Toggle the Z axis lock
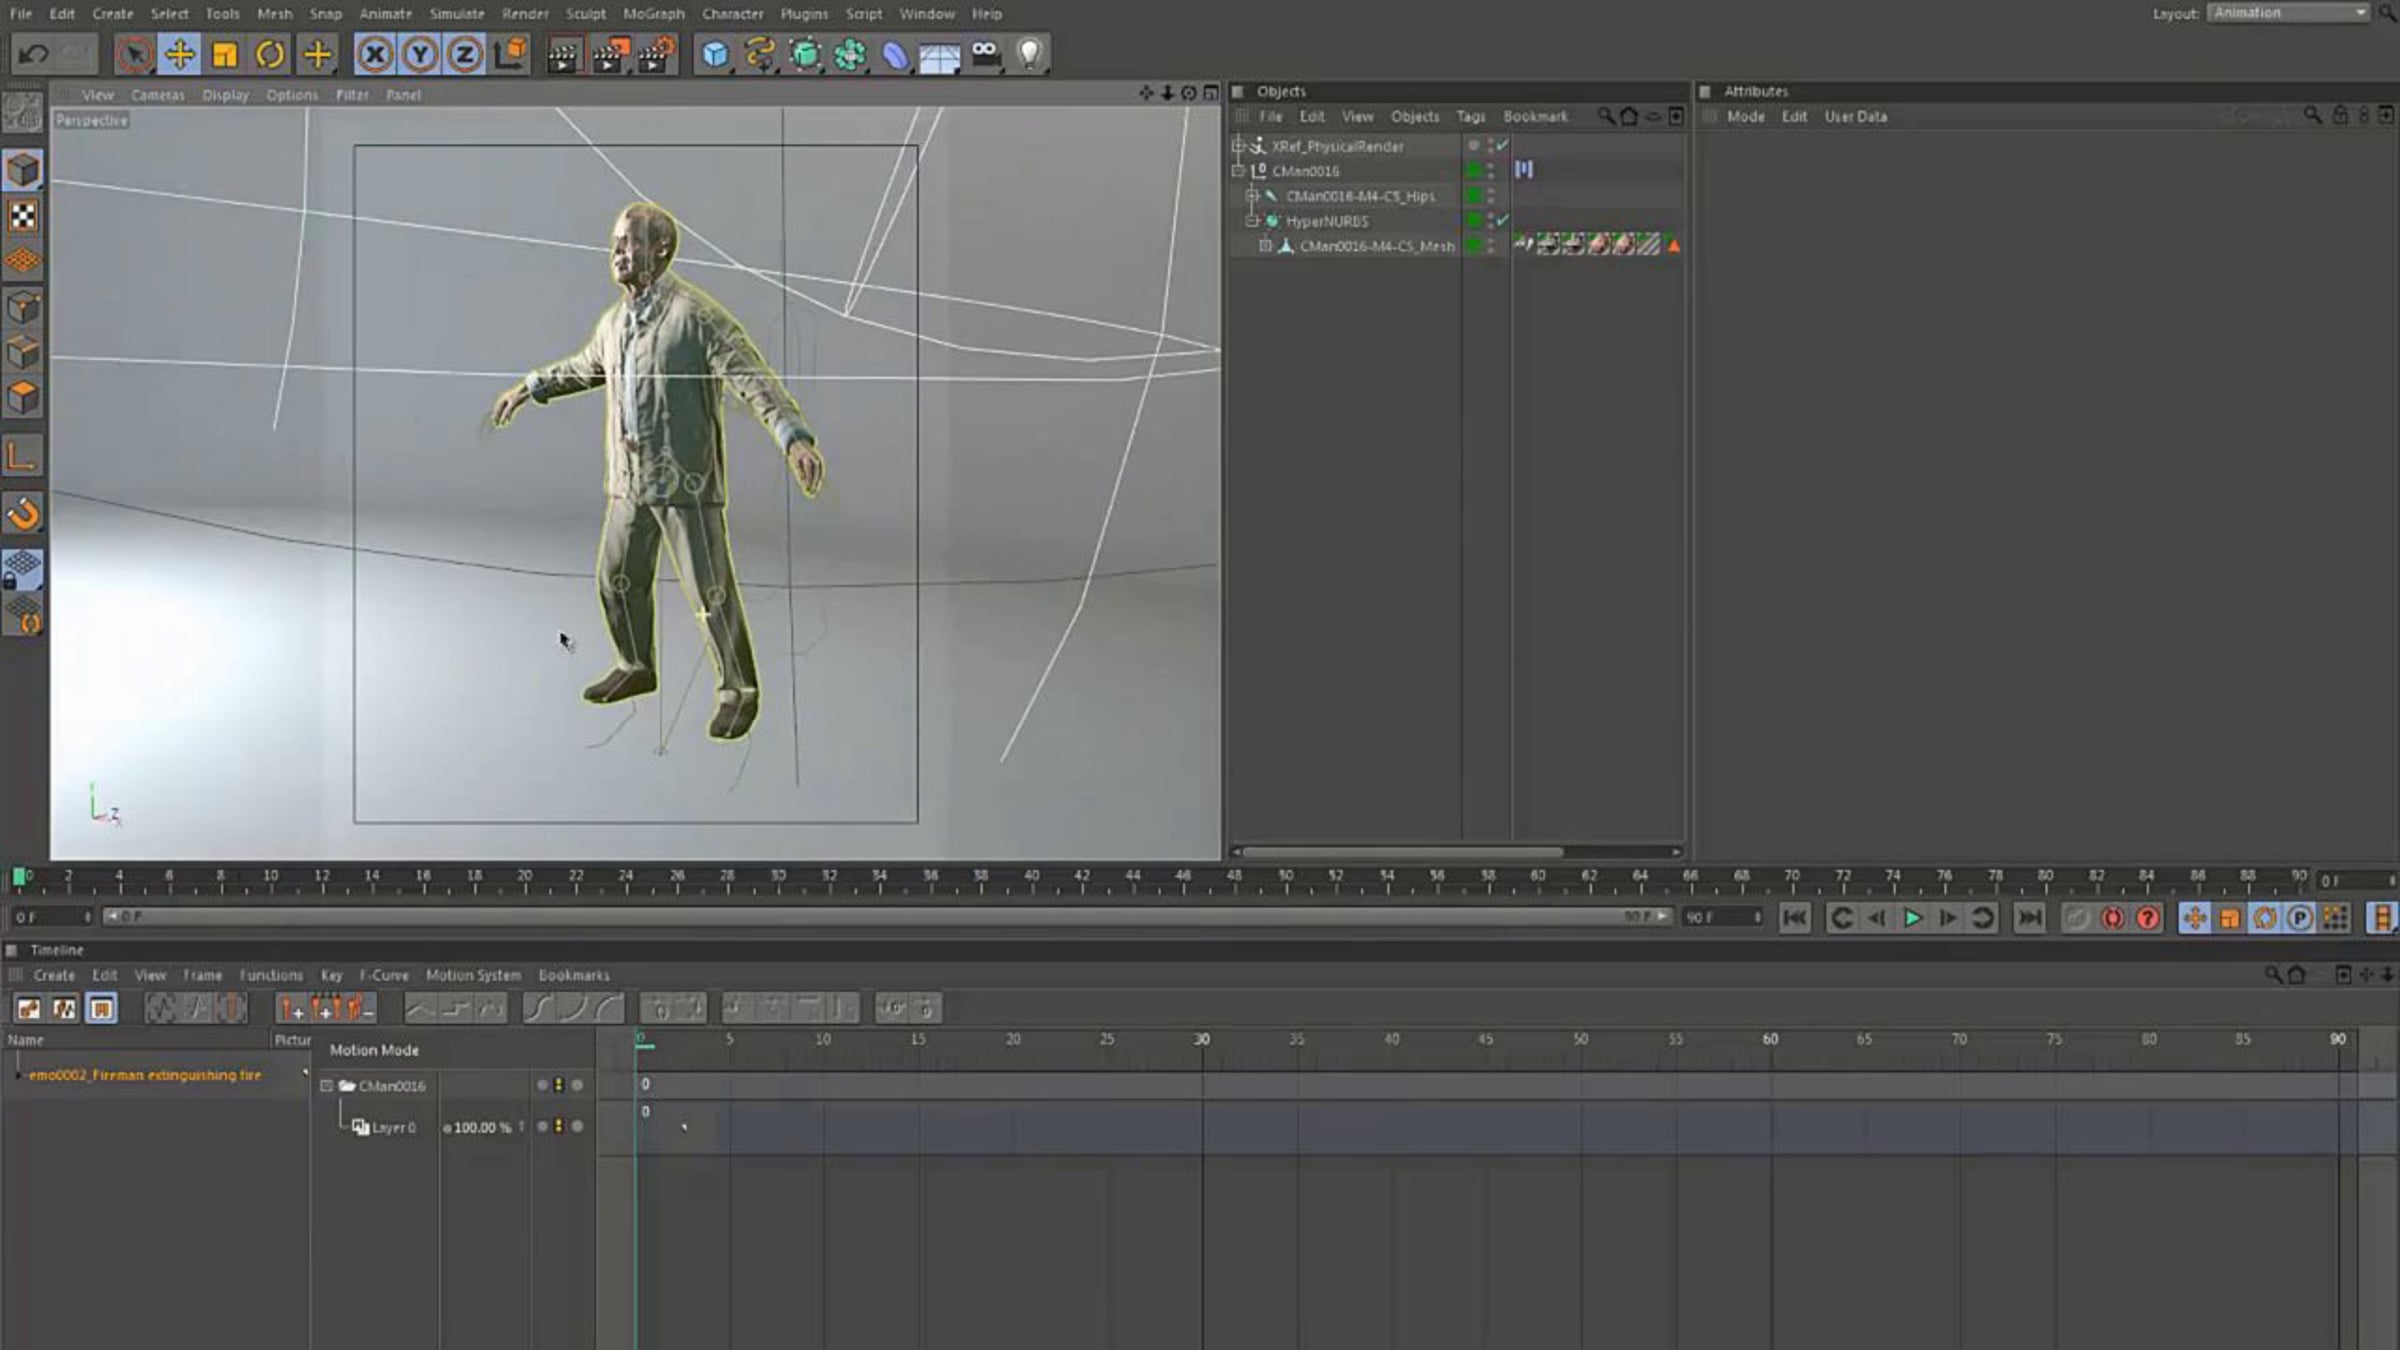 click(465, 54)
